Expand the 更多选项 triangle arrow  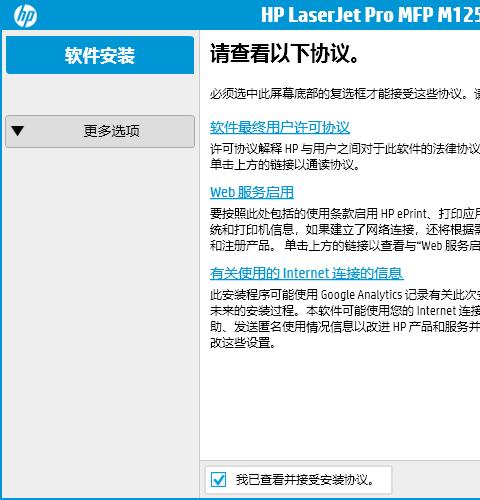[x=17, y=131]
